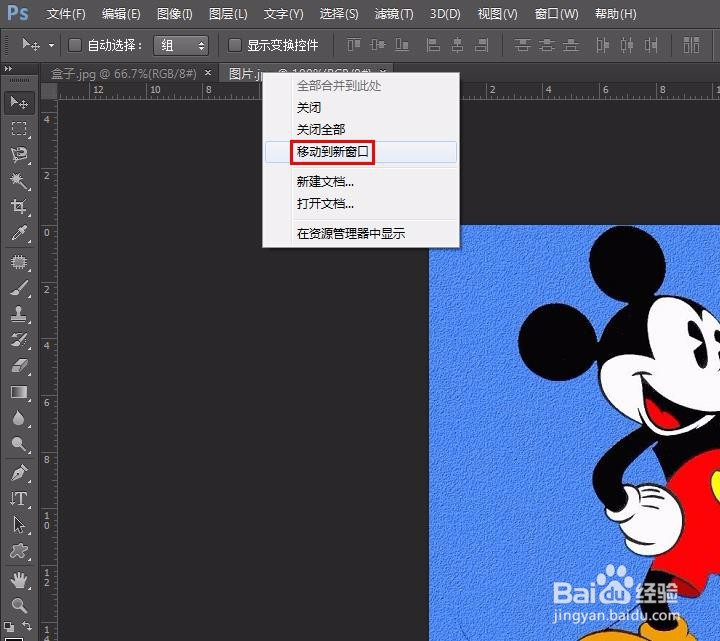Click distribute vertical centers icon
Viewport: 720px width, 641px height.
pyautogui.click(x=546, y=45)
